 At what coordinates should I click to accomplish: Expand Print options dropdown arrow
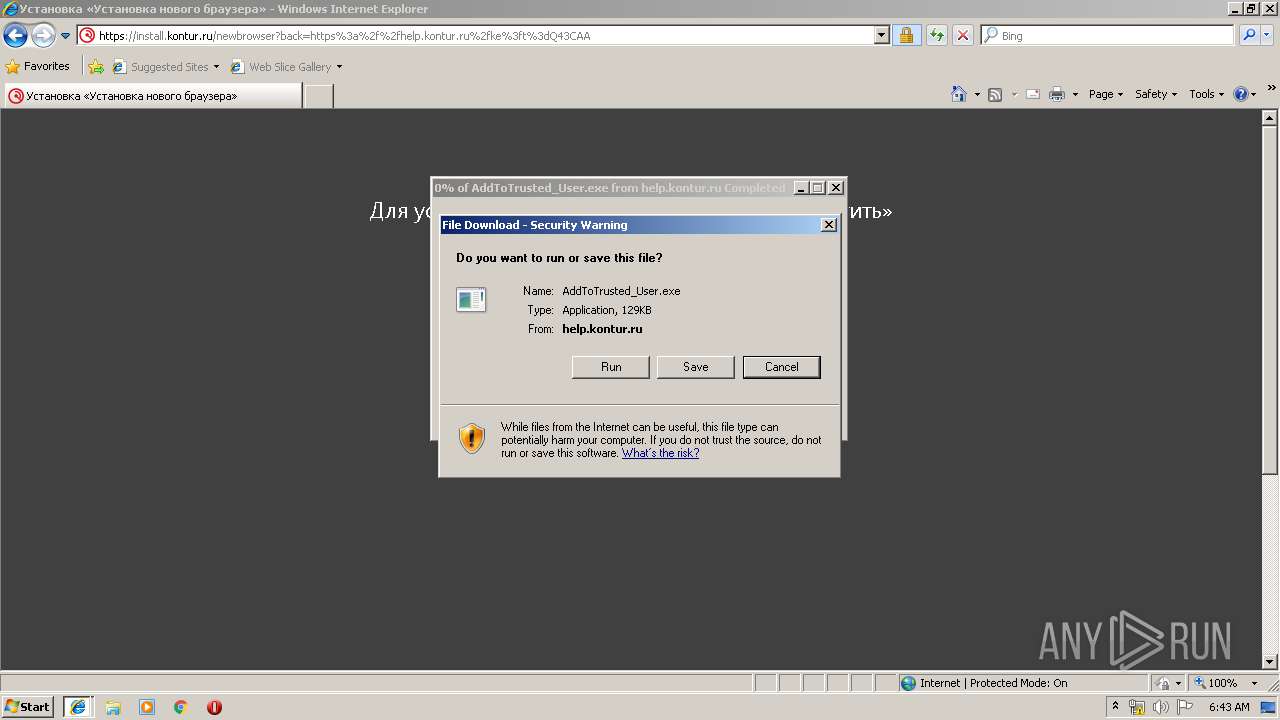(1075, 94)
